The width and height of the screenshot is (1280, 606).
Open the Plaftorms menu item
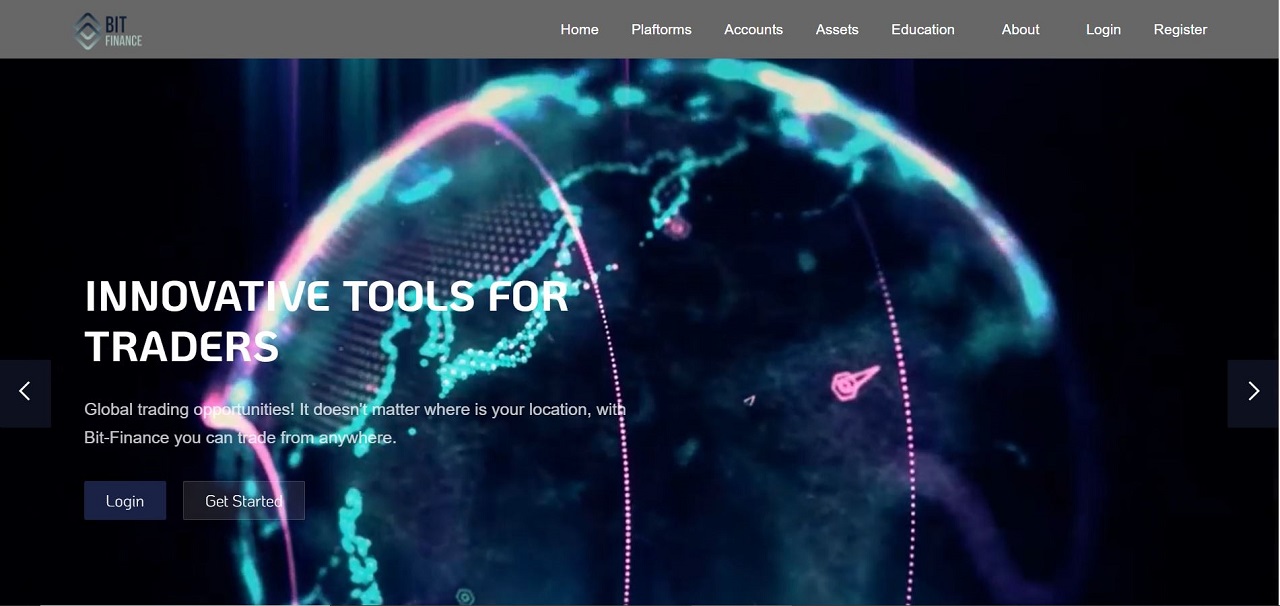[x=661, y=30]
